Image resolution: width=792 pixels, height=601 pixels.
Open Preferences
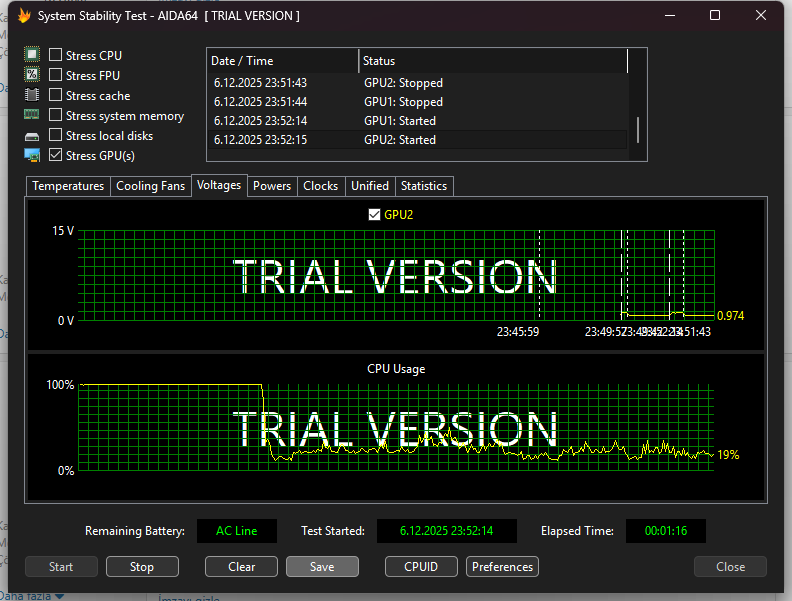(x=503, y=567)
